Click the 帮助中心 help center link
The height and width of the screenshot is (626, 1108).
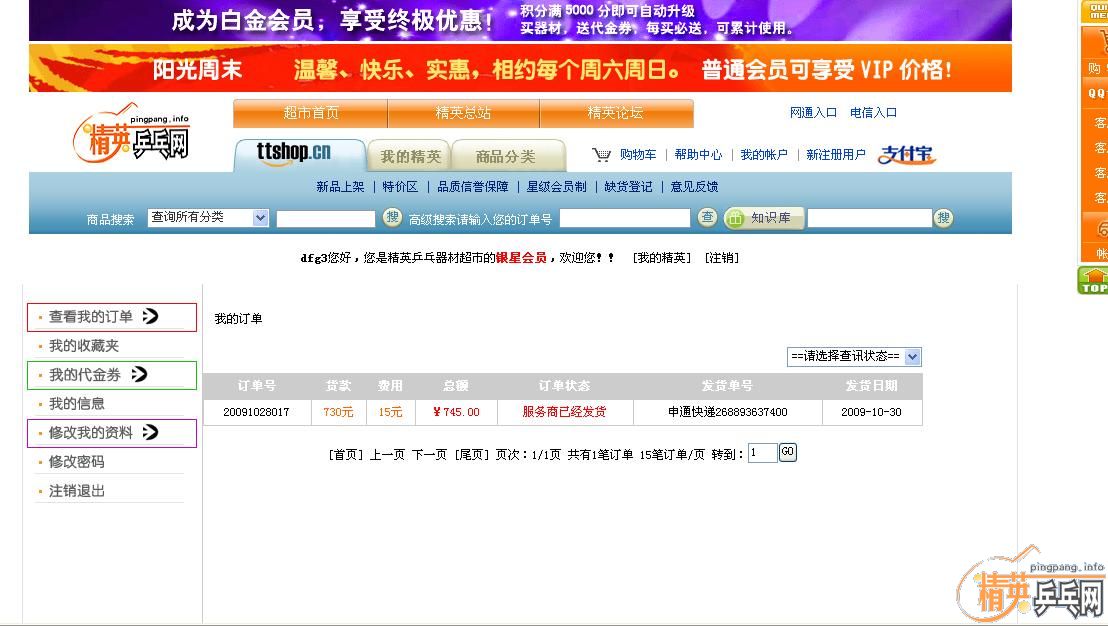tap(698, 155)
